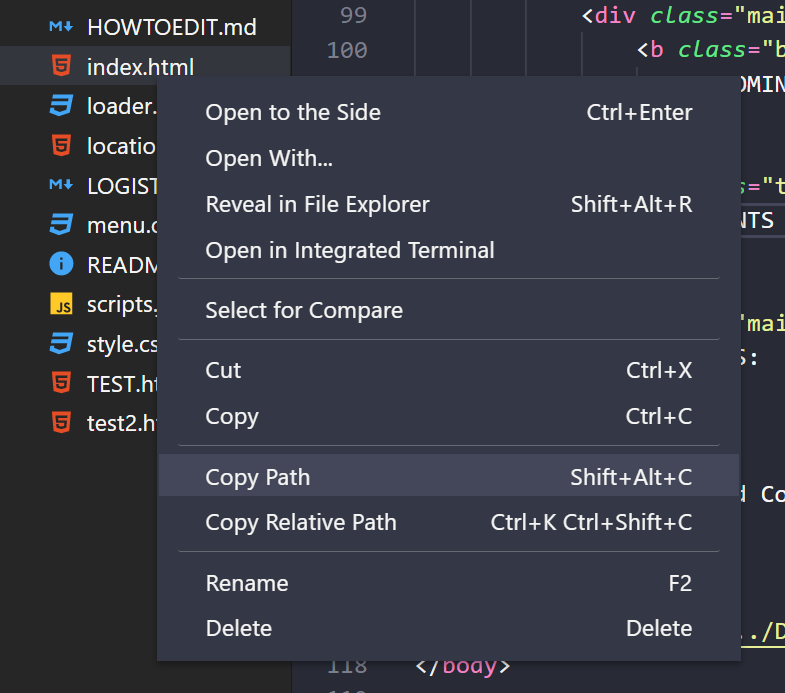This screenshot has width=785, height=693.
Task: Click HTML5 icon beside test2 file
Action: 61,422
